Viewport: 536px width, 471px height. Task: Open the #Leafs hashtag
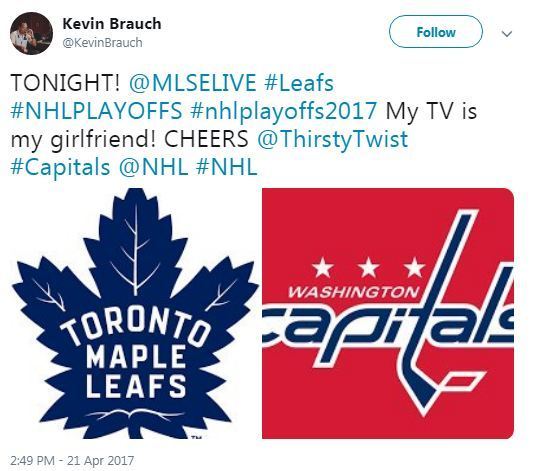point(299,83)
